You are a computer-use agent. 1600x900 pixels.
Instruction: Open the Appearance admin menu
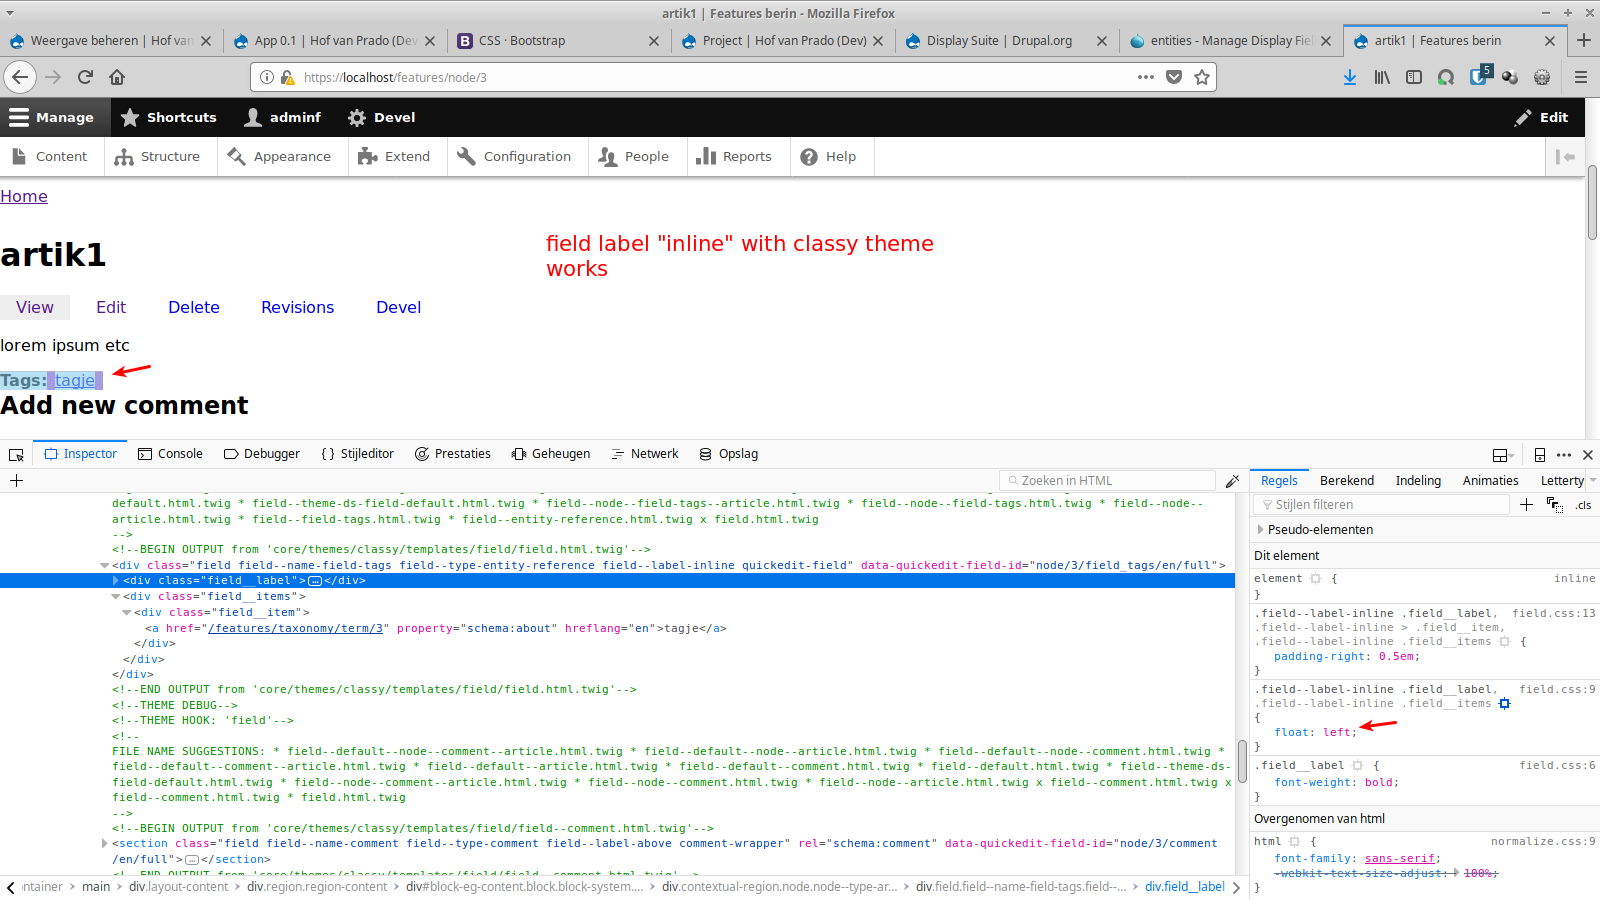tap(279, 157)
